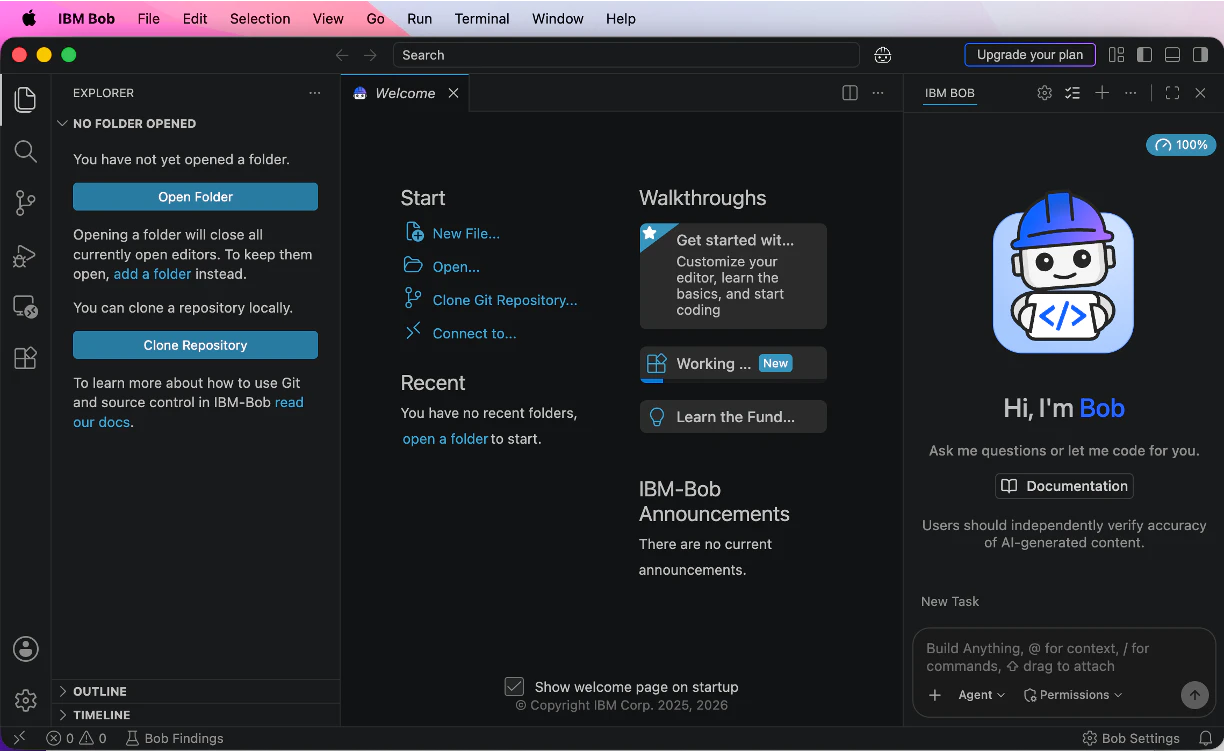Open the Terminal menu
The height and width of the screenshot is (752, 1224).
coord(482,18)
